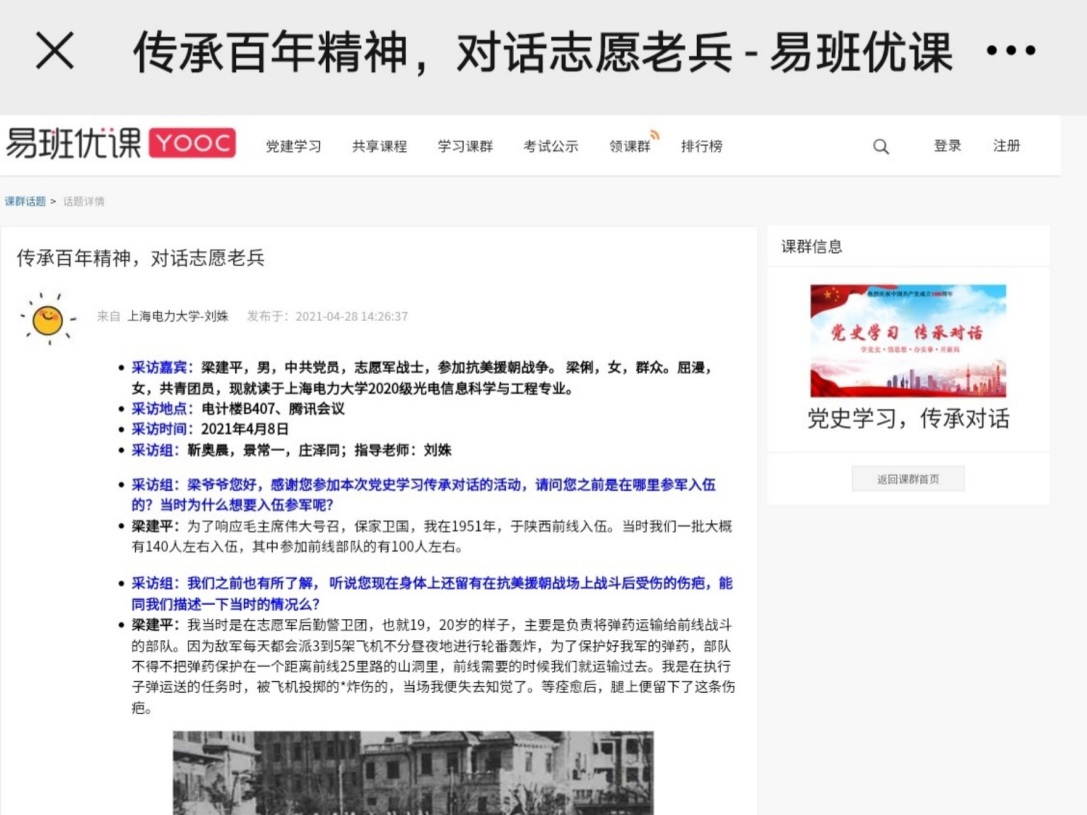Screen dimensions: 1087x815
Task: Open the 考试公示 page
Action: click(550, 147)
